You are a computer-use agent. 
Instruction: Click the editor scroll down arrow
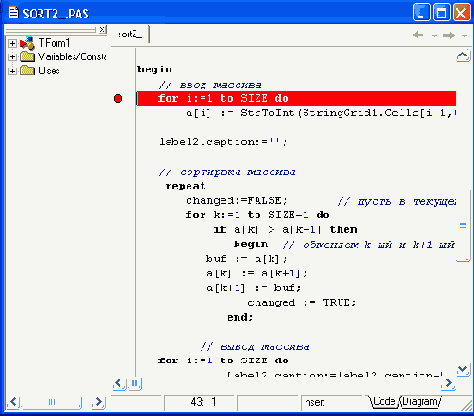(463, 370)
